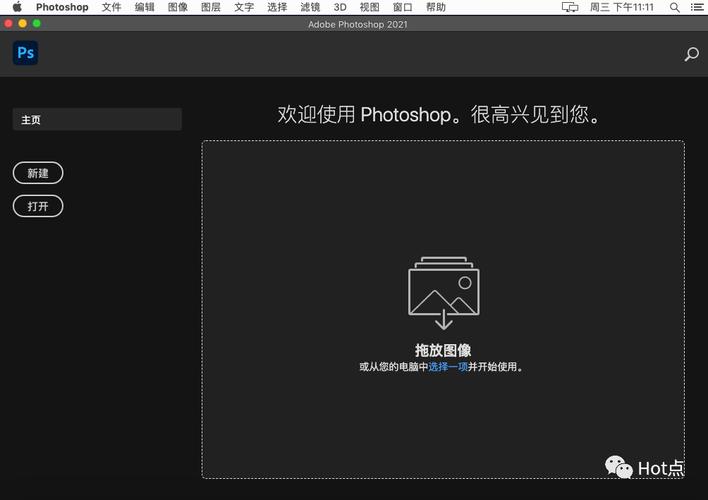Open the Apple menu
Image resolution: width=708 pixels, height=500 pixels.
click(x=17, y=7)
